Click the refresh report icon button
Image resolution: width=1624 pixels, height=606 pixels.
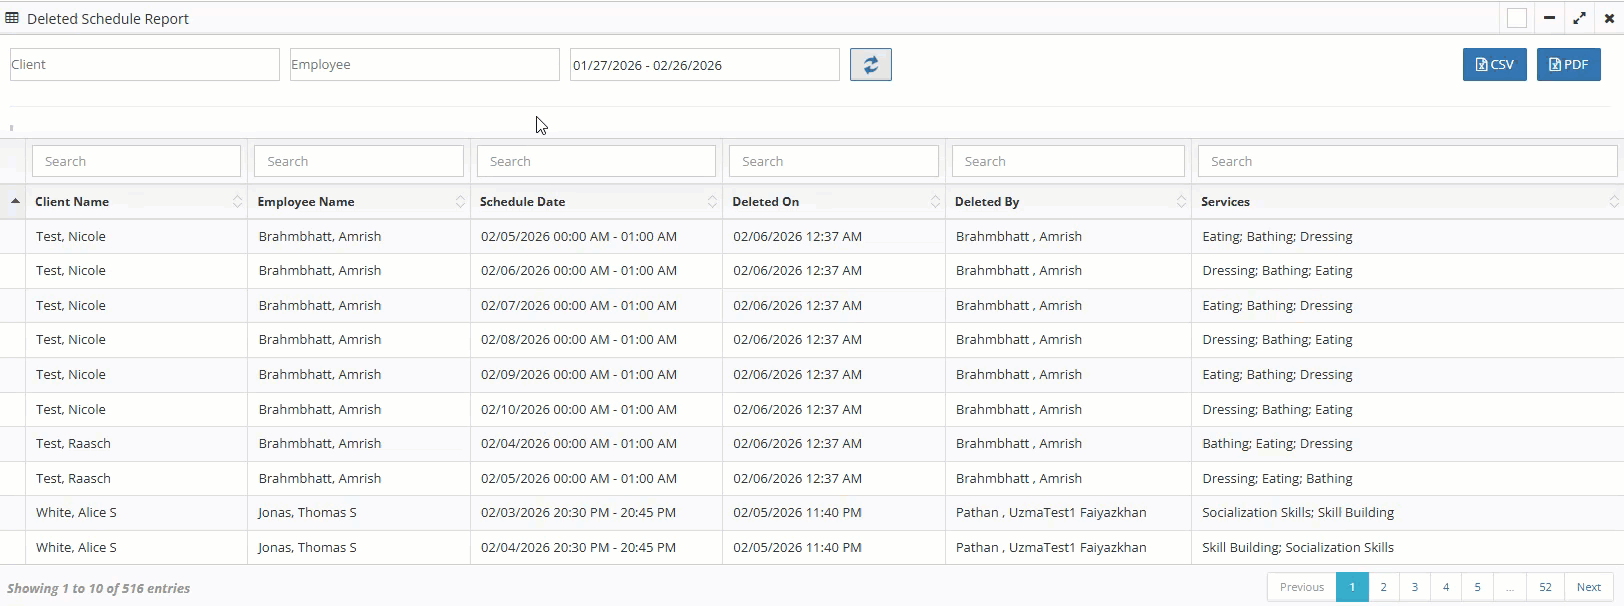pyautogui.click(x=870, y=65)
